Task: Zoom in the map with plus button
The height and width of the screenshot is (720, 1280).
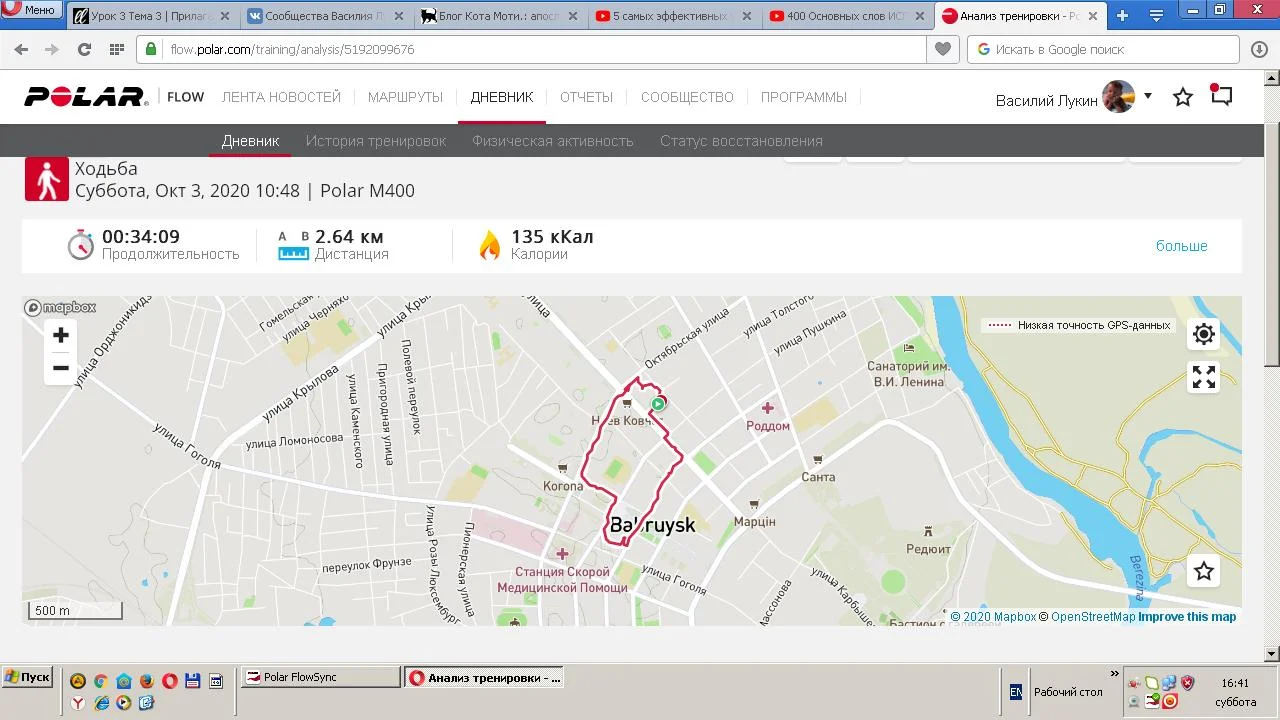Action: pos(61,335)
